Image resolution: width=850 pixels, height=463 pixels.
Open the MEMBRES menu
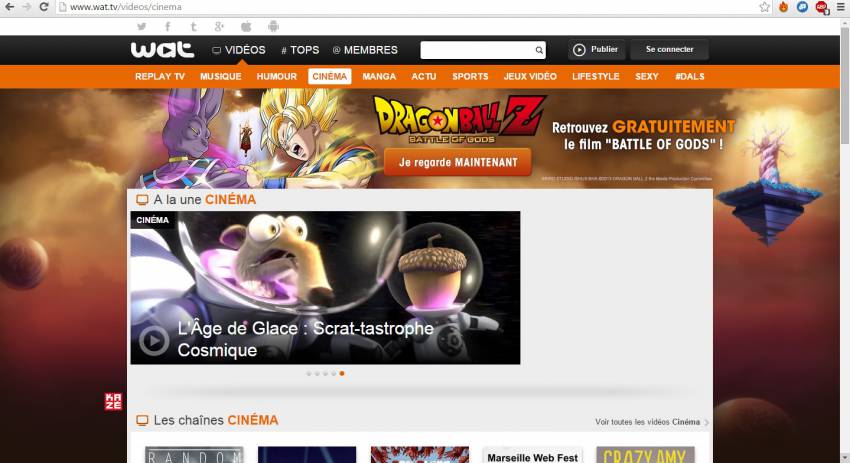tap(365, 50)
